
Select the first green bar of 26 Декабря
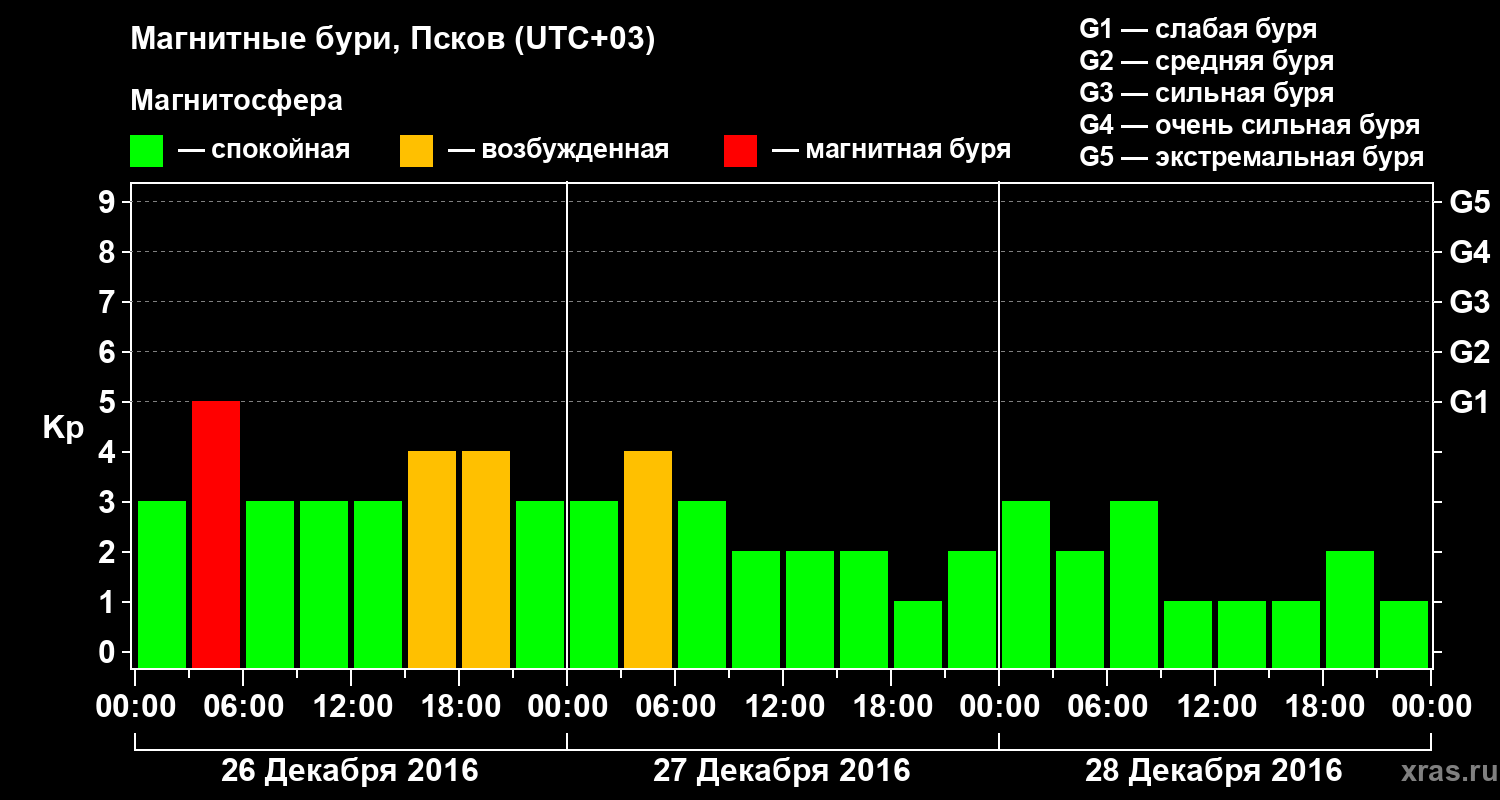coord(162,584)
